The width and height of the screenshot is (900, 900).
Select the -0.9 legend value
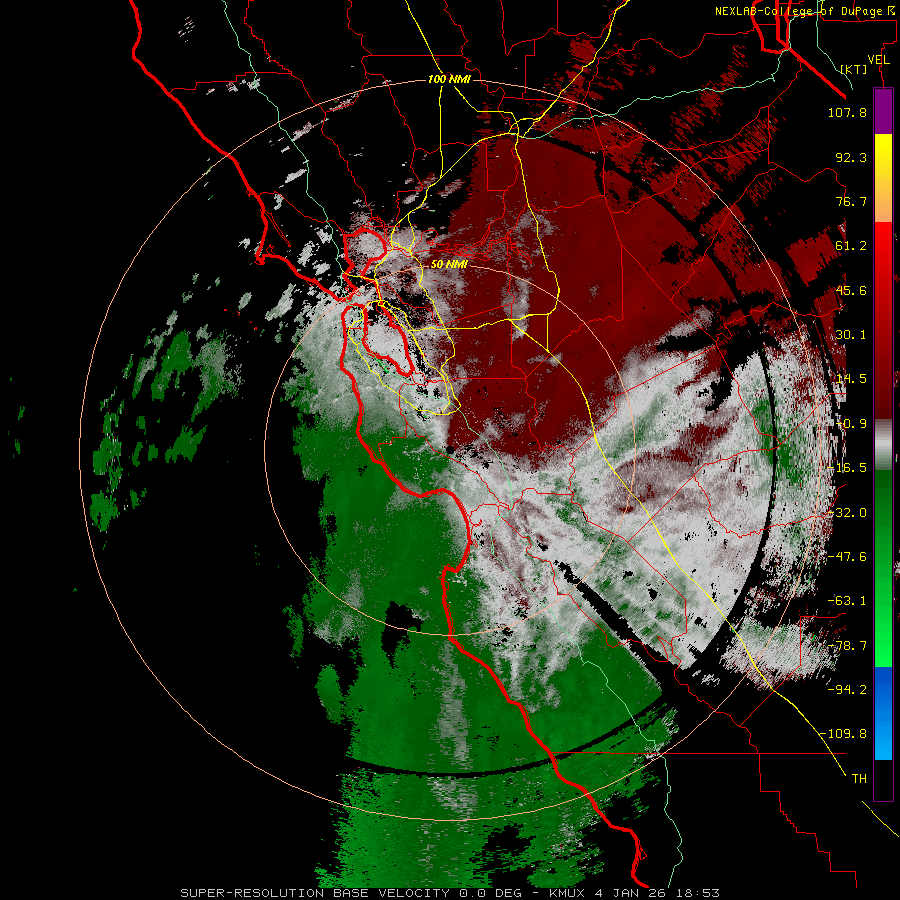(x=851, y=424)
